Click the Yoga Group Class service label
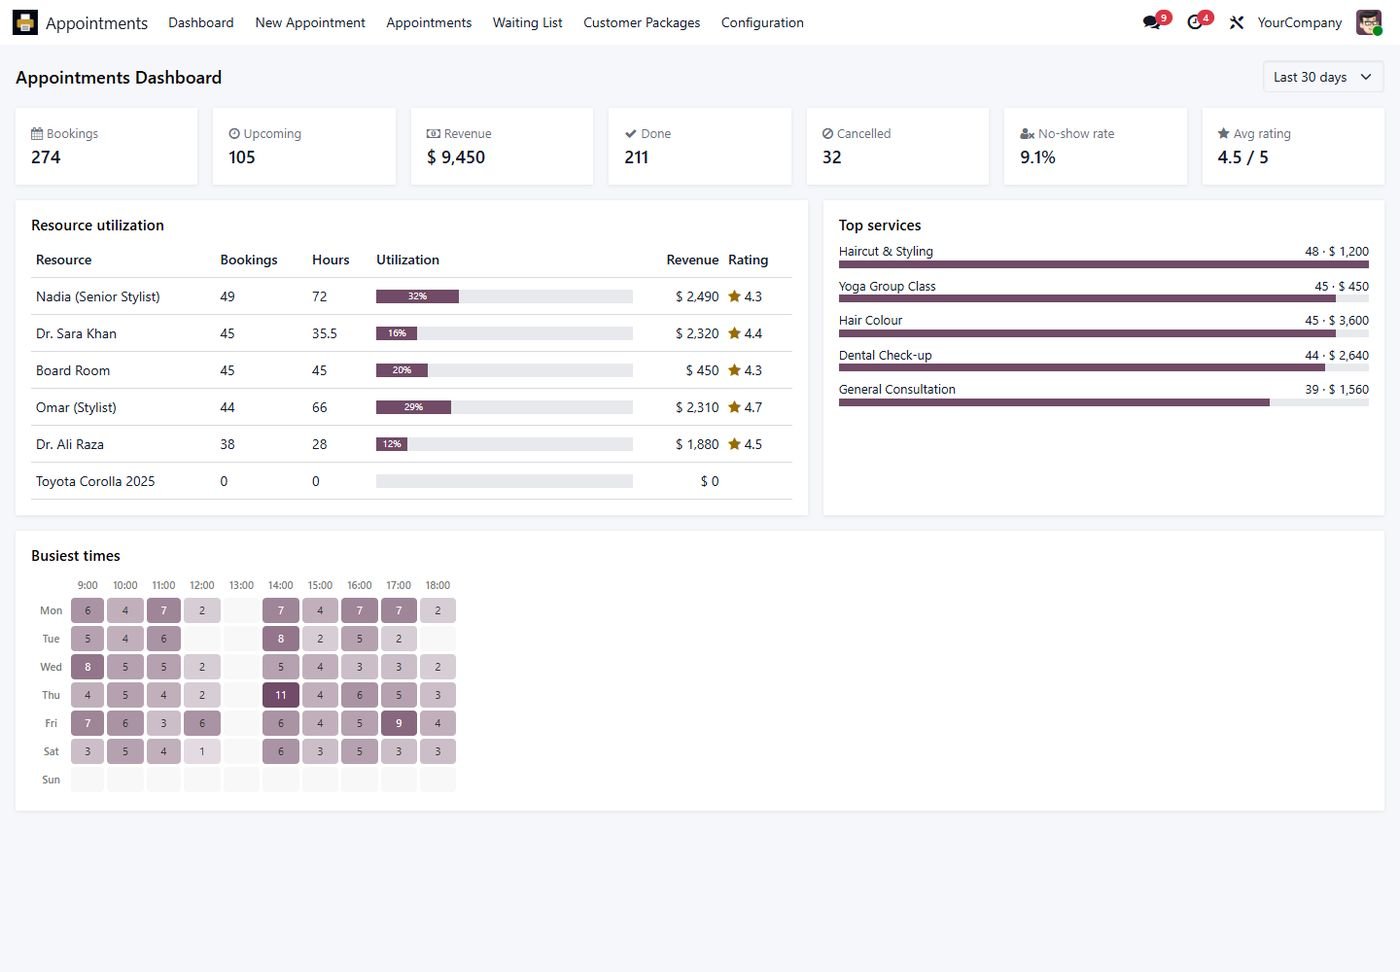 [887, 286]
